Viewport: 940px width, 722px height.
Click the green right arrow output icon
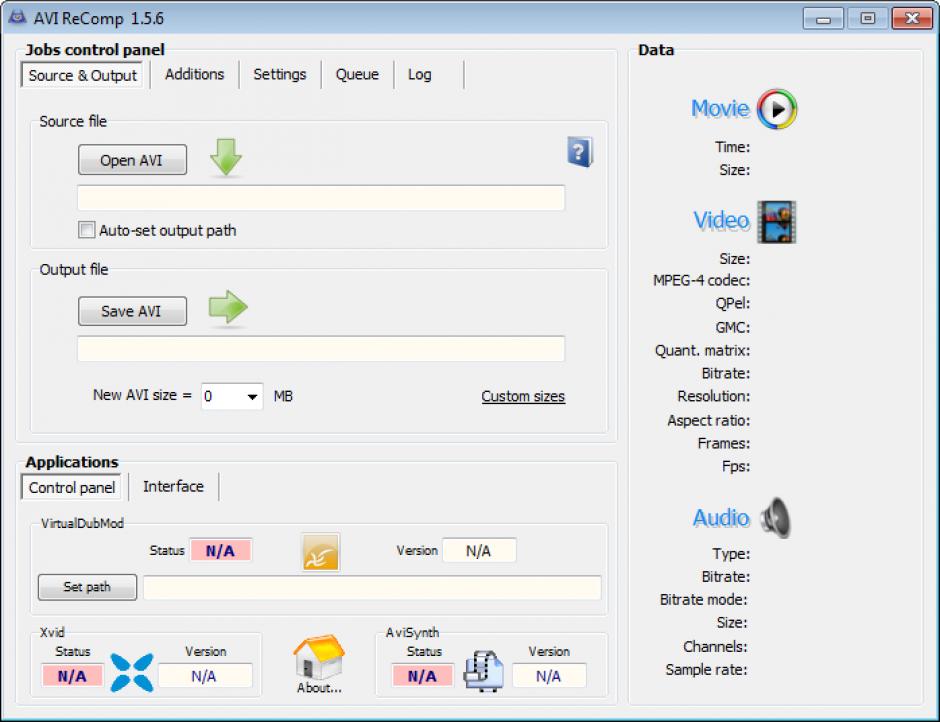point(227,309)
